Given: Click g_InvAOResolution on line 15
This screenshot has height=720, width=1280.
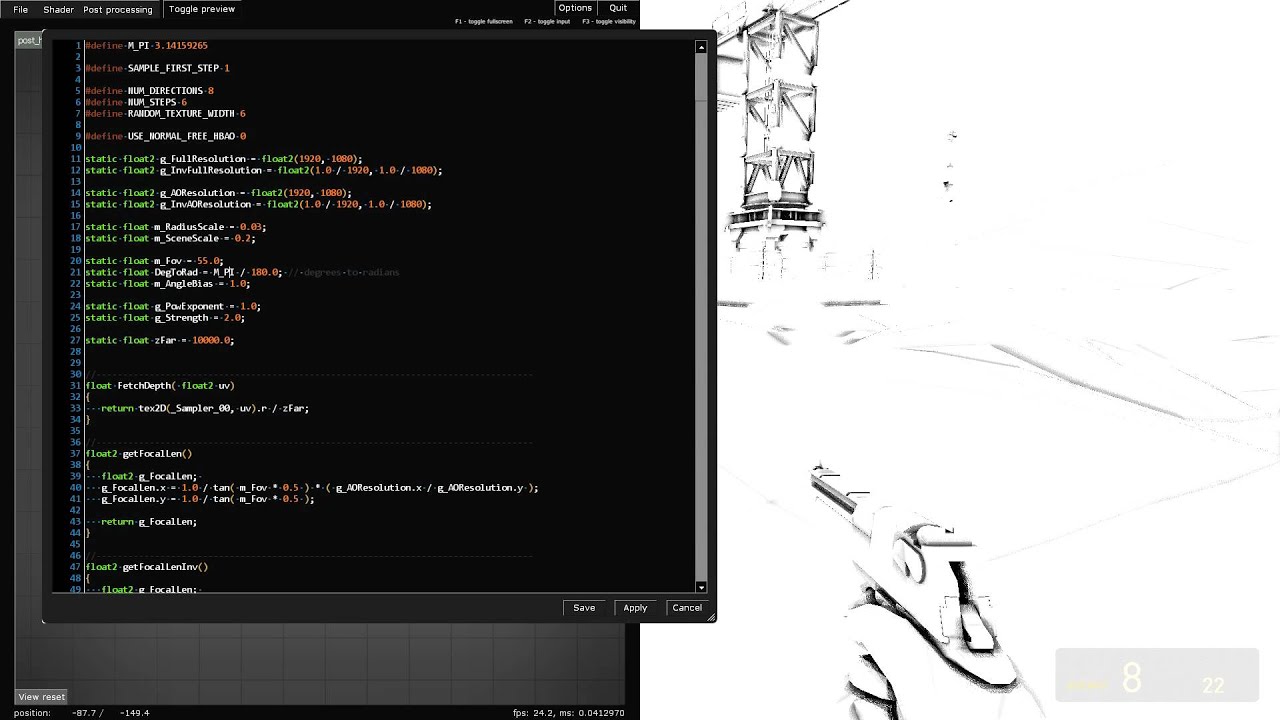Looking at the screenshot, I should (x=205, y=204).
